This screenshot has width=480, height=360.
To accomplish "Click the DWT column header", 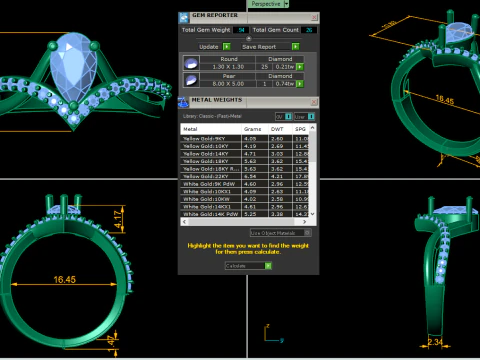I will (280, 129).
